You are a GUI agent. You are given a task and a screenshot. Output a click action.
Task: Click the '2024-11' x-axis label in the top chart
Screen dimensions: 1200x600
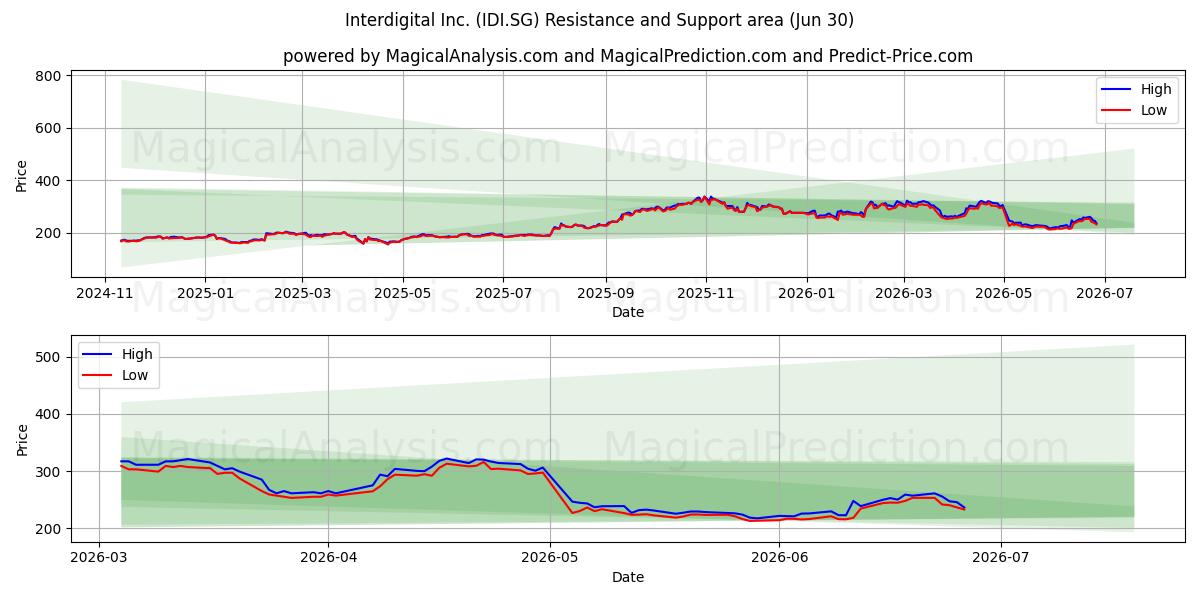105,294
